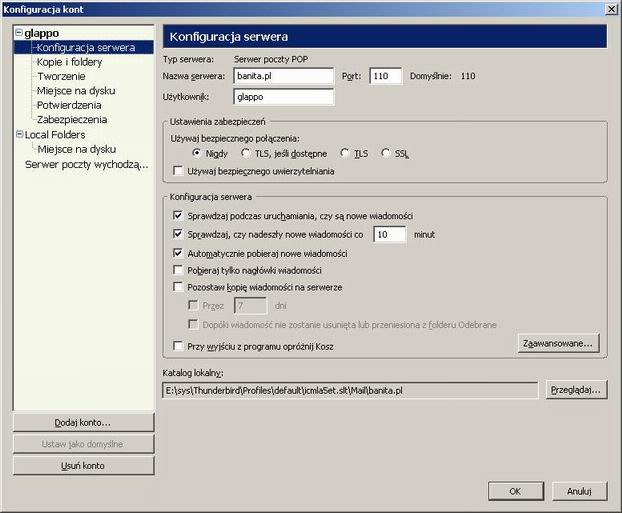Open Zabezpieczenia settings for glappo
The width and height of the screenshot is (622, 513).
click(x=71, y=119)
